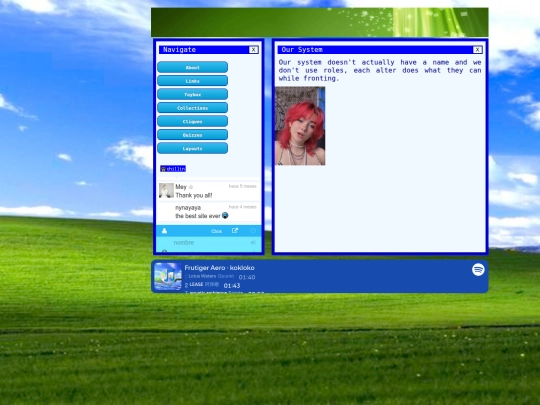Open the Collections page
540x405 pixels.
[x=192, y=108]
